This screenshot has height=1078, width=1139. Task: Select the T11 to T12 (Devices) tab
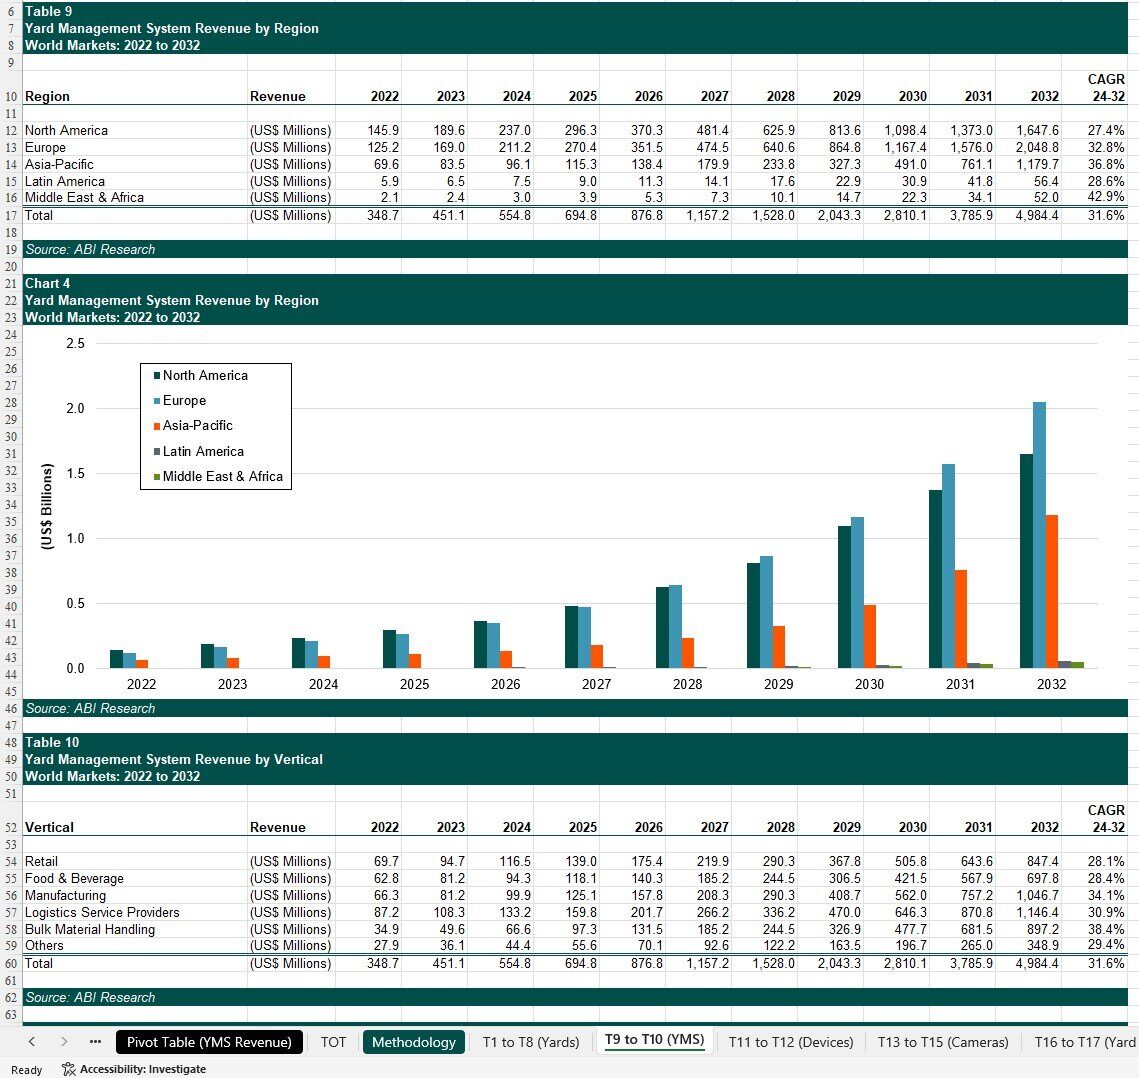(x=791, y=1042)
